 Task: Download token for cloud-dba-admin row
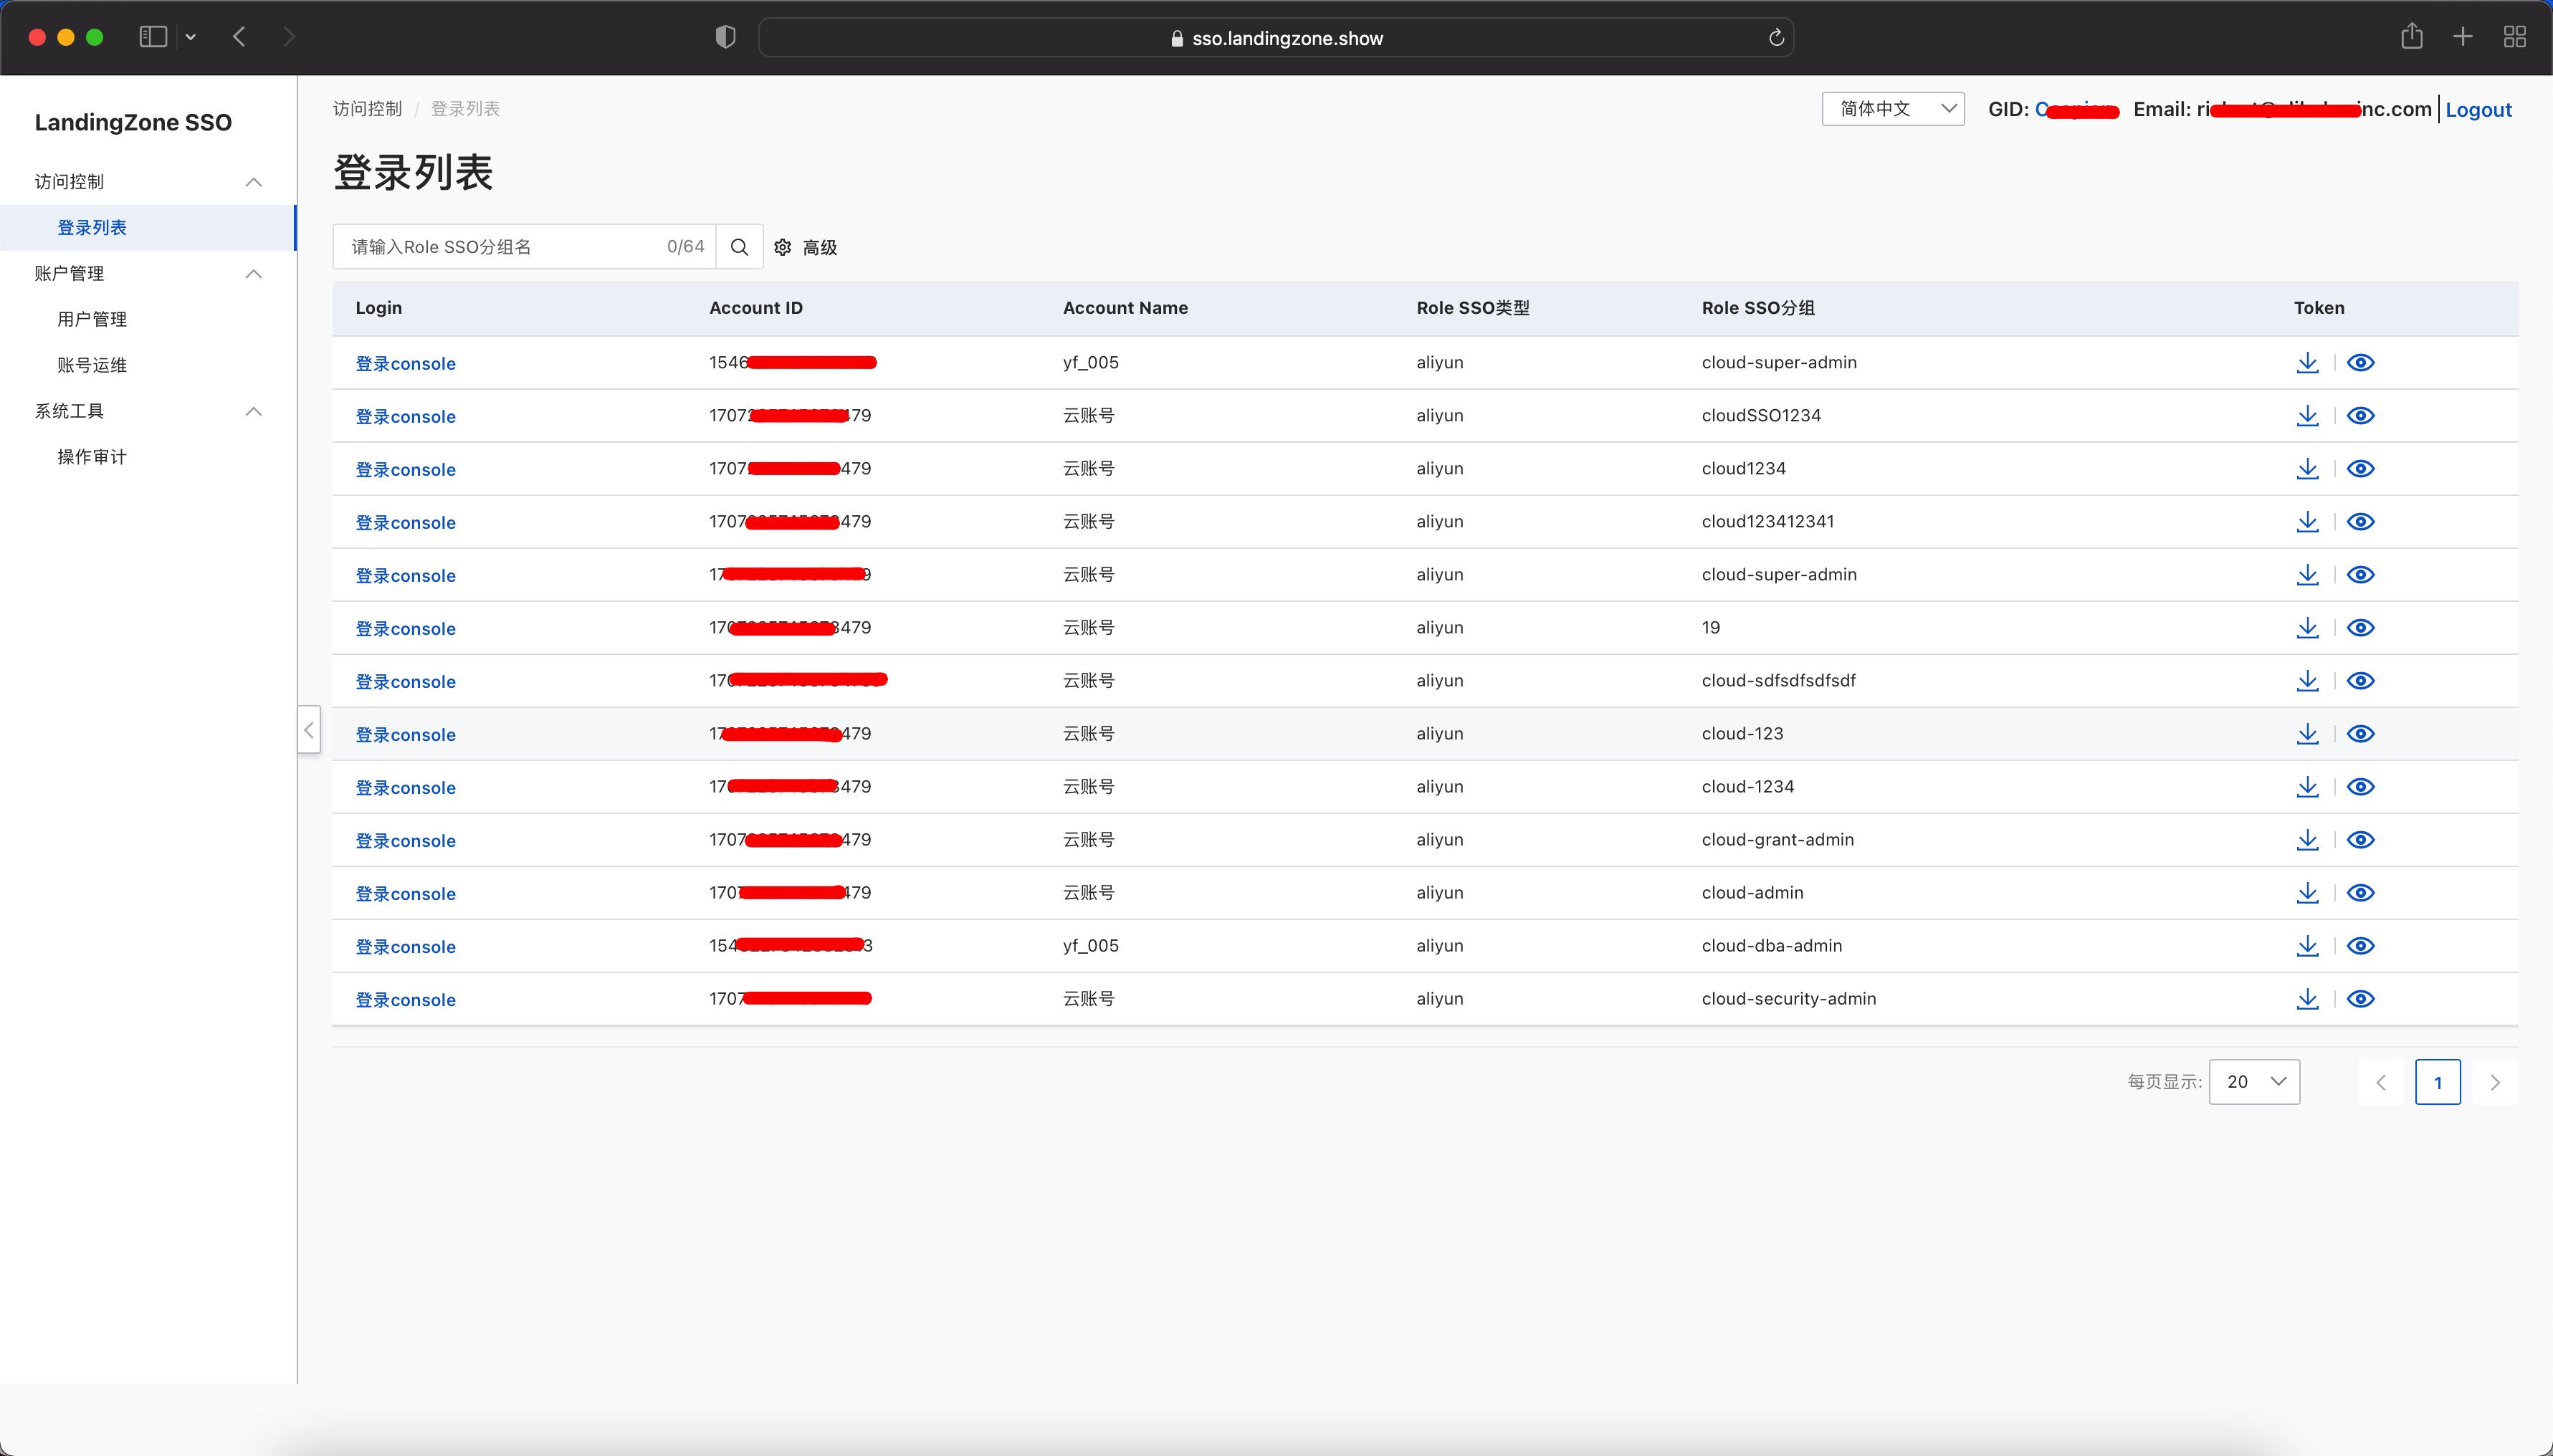(2307, 946)
